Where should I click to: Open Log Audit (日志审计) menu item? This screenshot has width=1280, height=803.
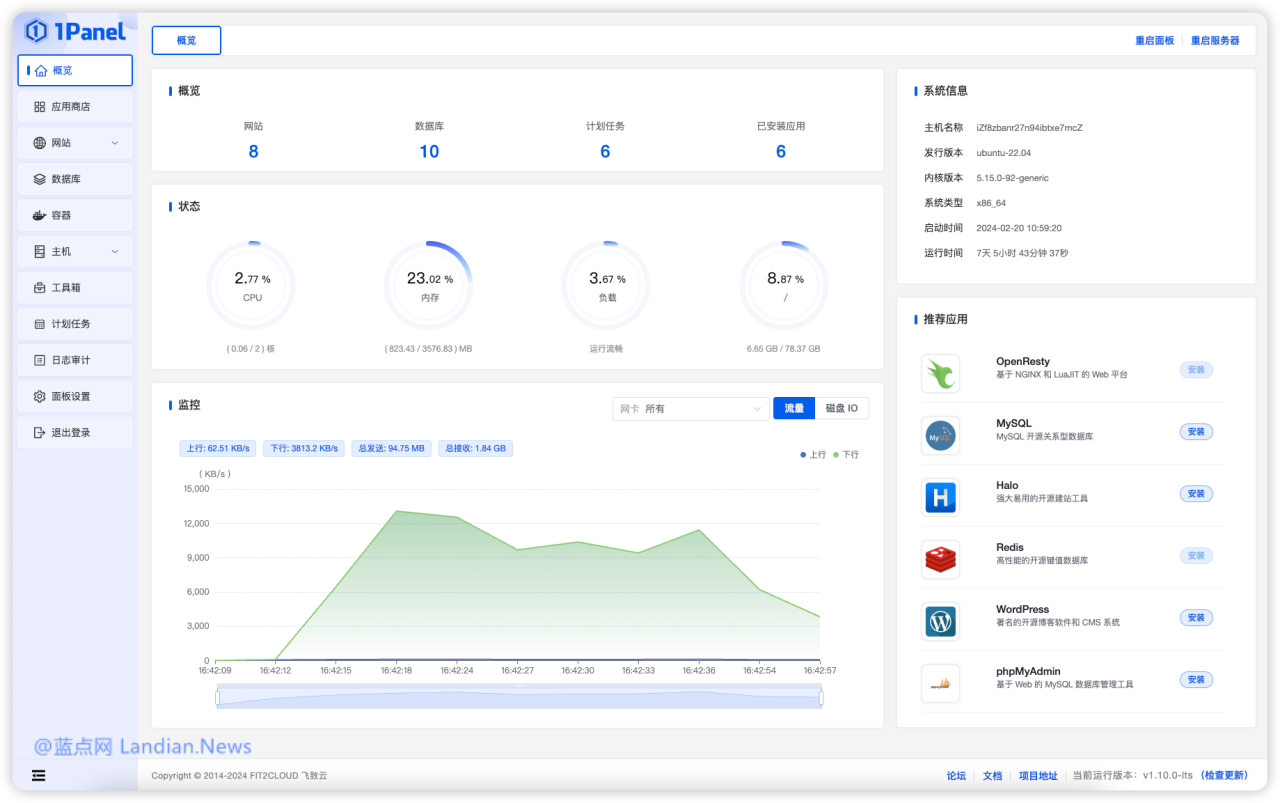point(71,360)
